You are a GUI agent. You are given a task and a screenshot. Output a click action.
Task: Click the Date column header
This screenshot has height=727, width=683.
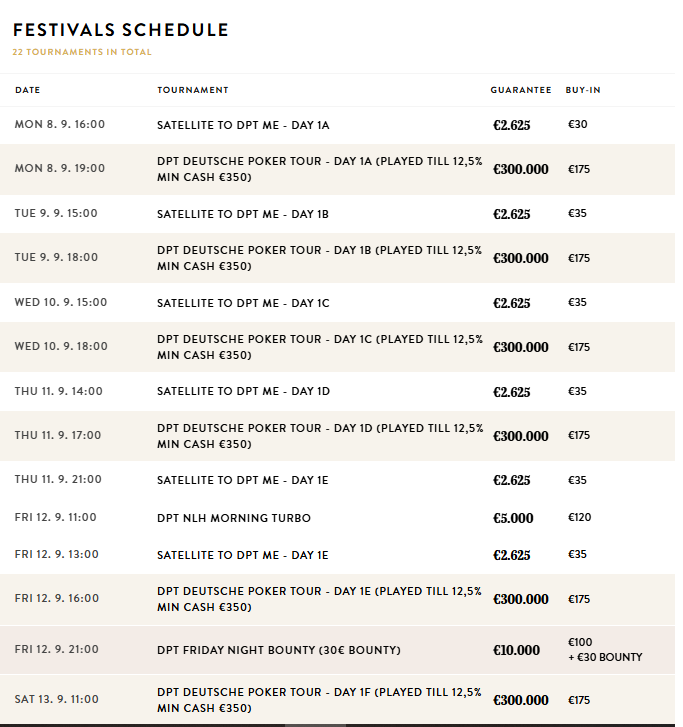point(28,90)
